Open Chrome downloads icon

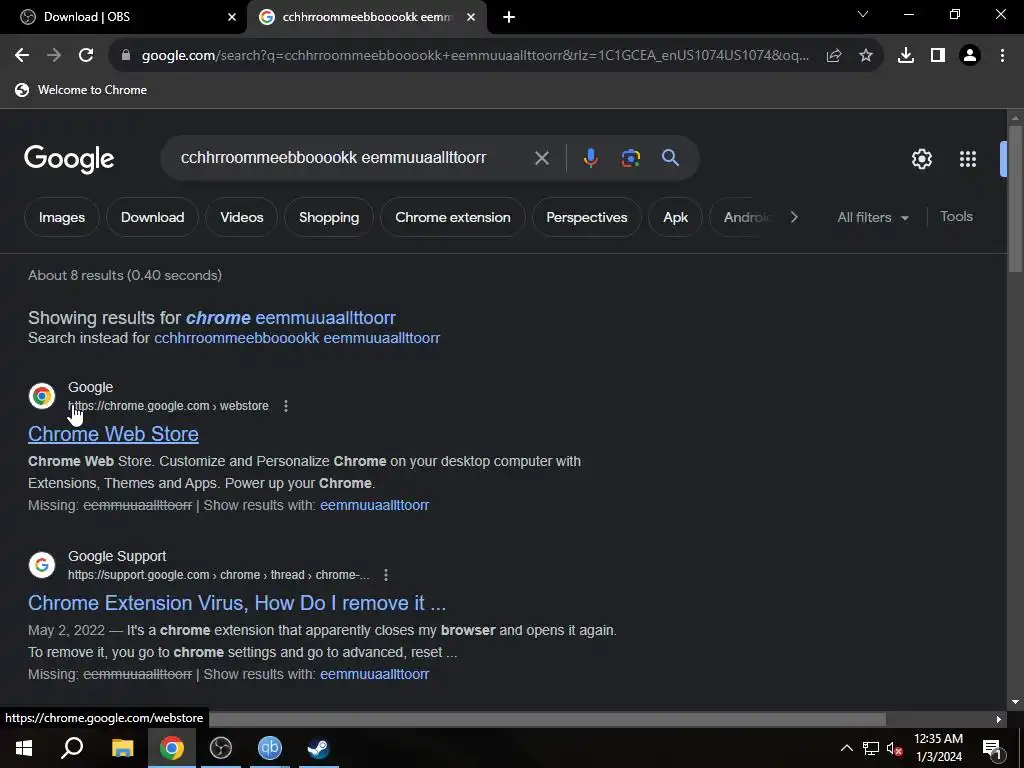tap(906, 56)
